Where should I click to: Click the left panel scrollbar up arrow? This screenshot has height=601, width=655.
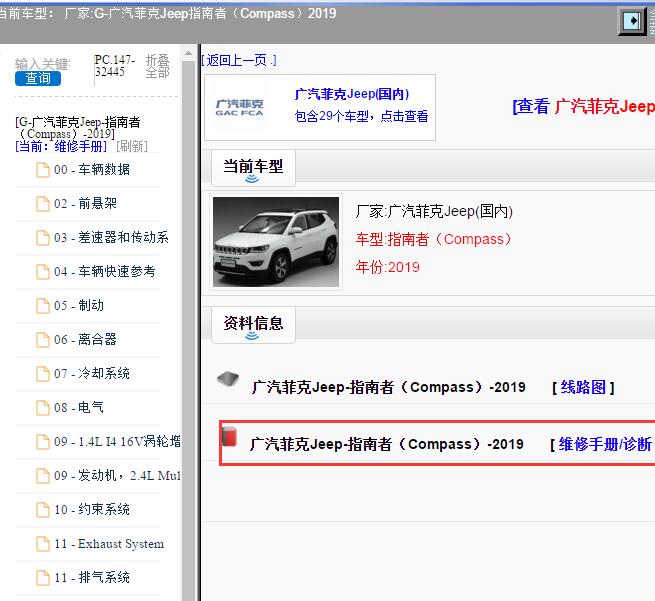[188, 53]
